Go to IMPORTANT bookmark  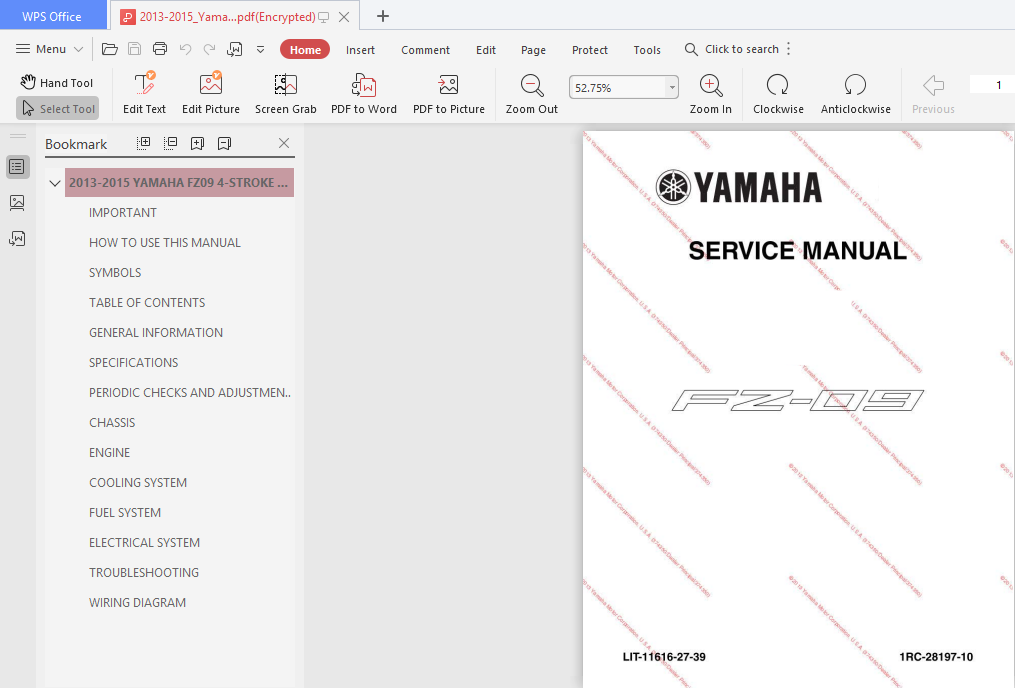pyautogui.click(x=123, y=212)
